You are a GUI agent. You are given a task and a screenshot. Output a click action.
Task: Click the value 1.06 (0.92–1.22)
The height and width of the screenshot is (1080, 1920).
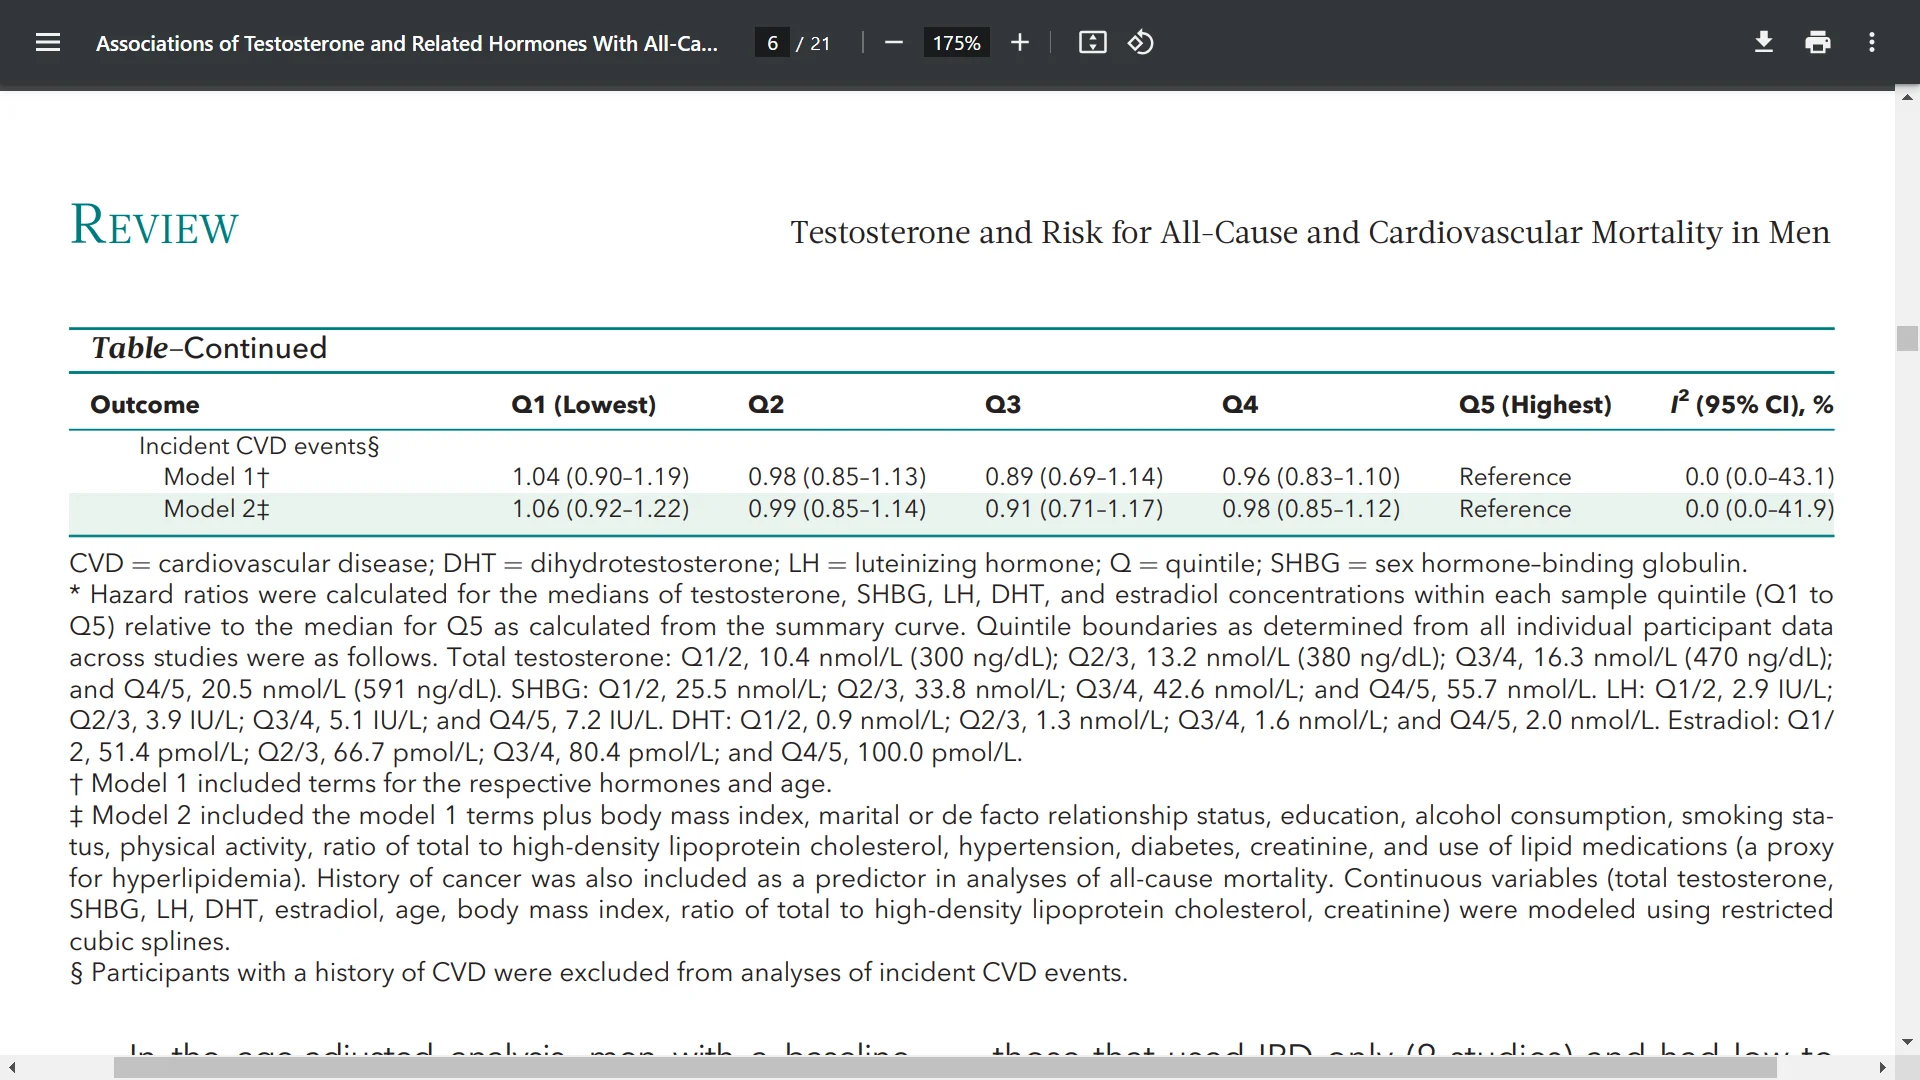tap(600, 509)
